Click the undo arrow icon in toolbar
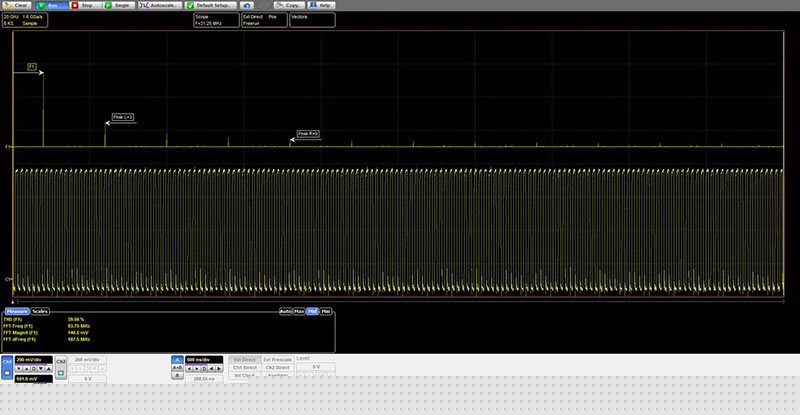Viewport: 800px width, 415px height. tap(247, 5)
